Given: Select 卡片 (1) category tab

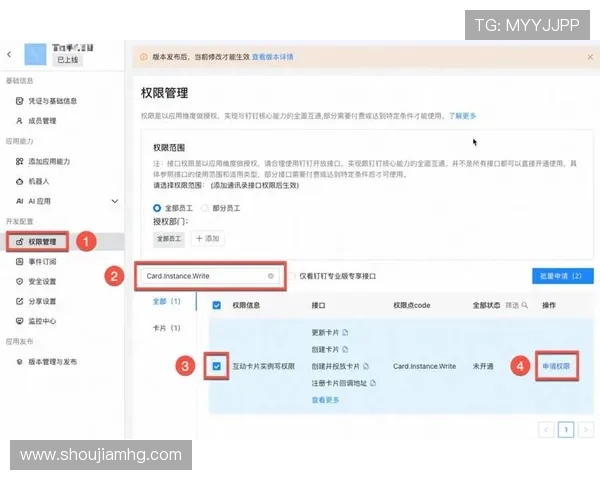Looking at the screenshot, I should 166,328.
